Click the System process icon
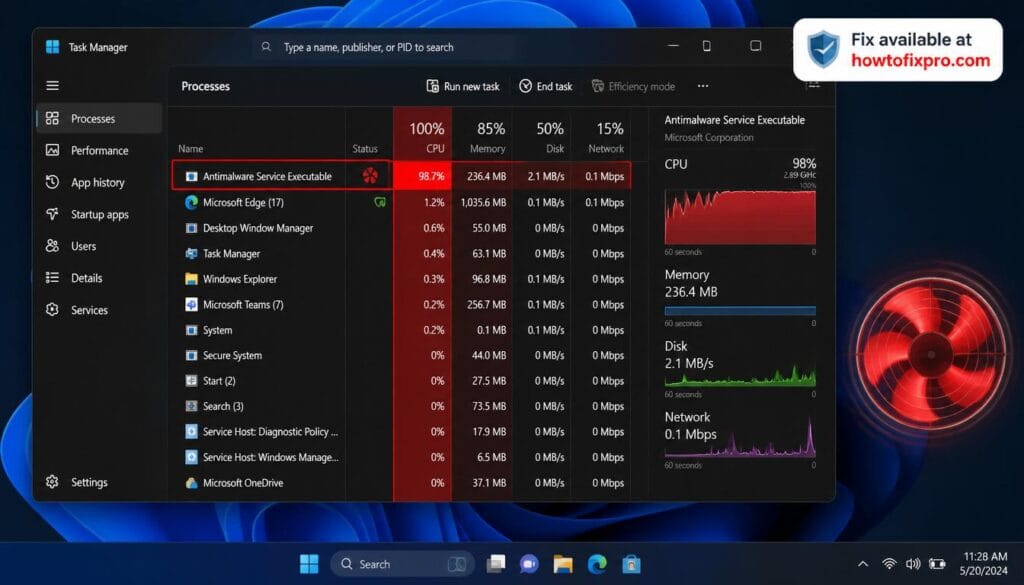 click(191, 330)
